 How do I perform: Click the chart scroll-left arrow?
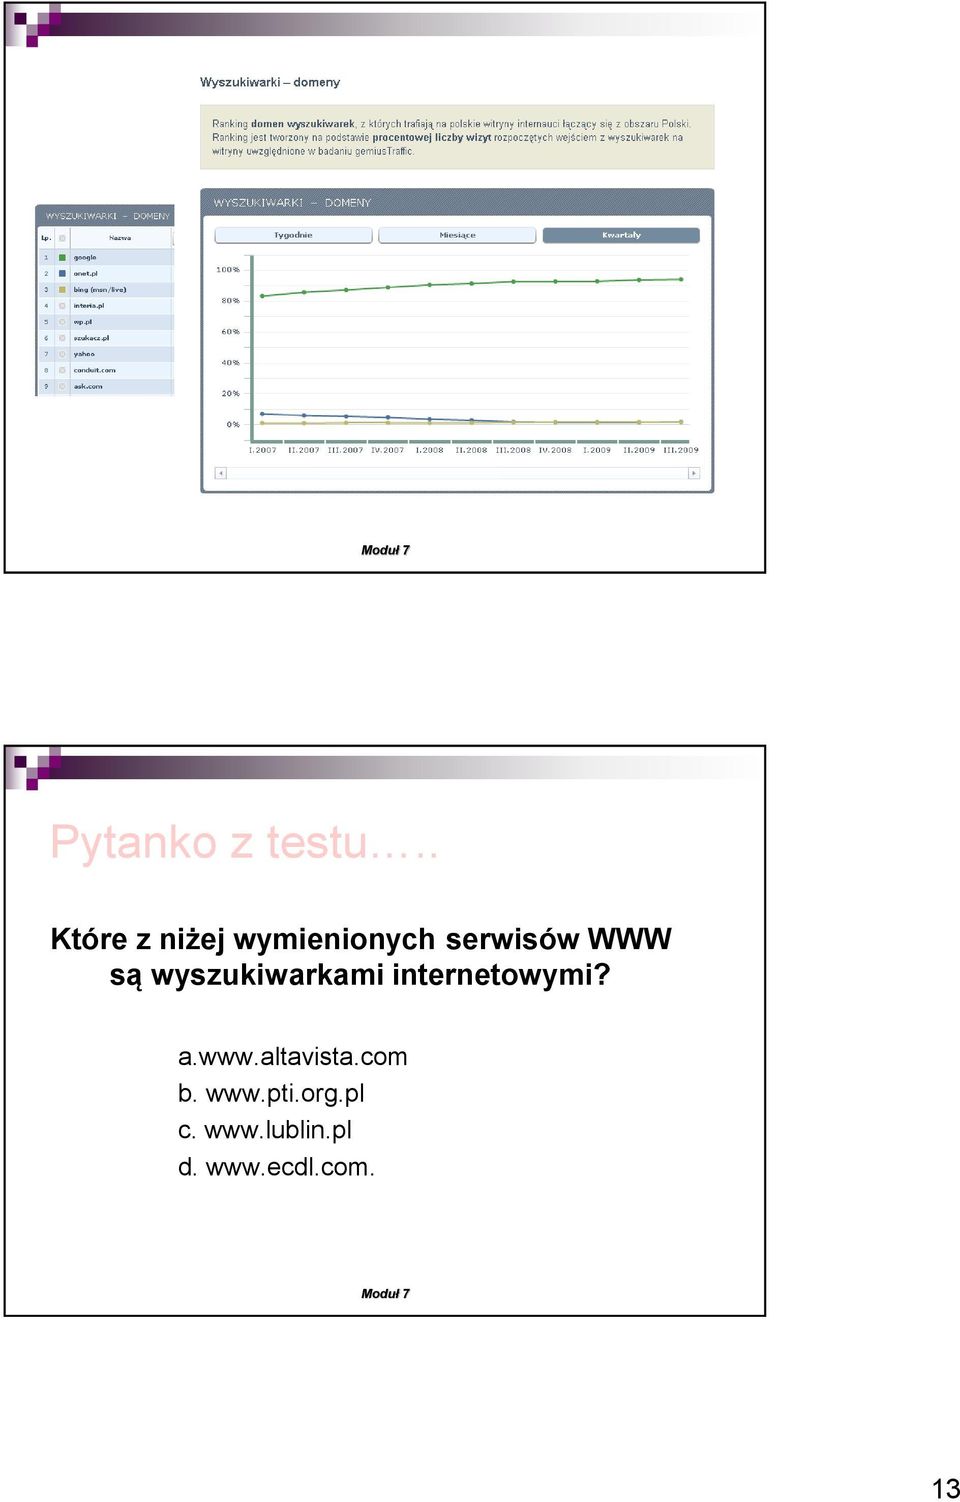pos(221,473)
